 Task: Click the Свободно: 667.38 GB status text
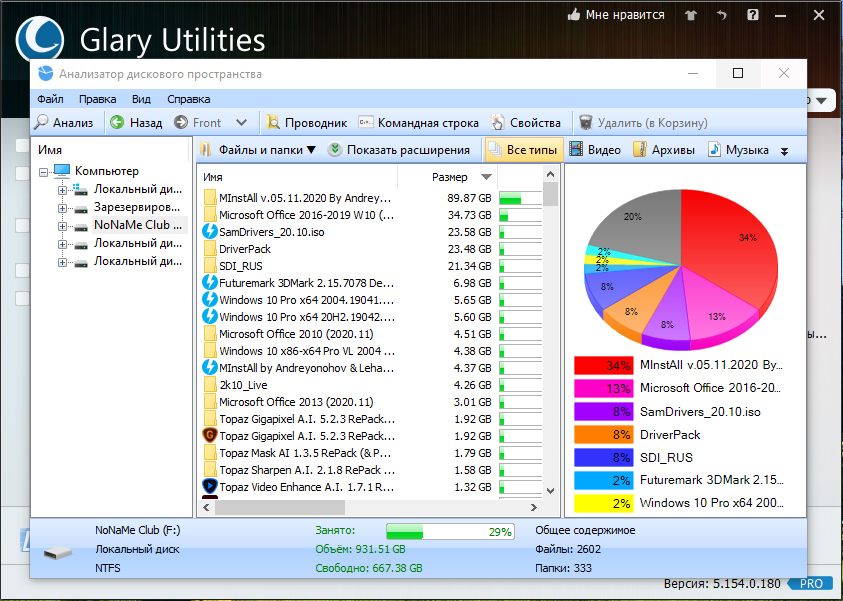368,568
